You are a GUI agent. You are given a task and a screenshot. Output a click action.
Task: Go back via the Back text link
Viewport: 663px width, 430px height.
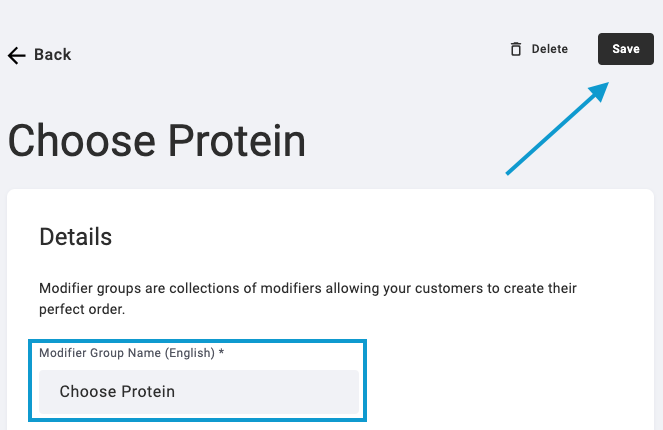[52, 55]
